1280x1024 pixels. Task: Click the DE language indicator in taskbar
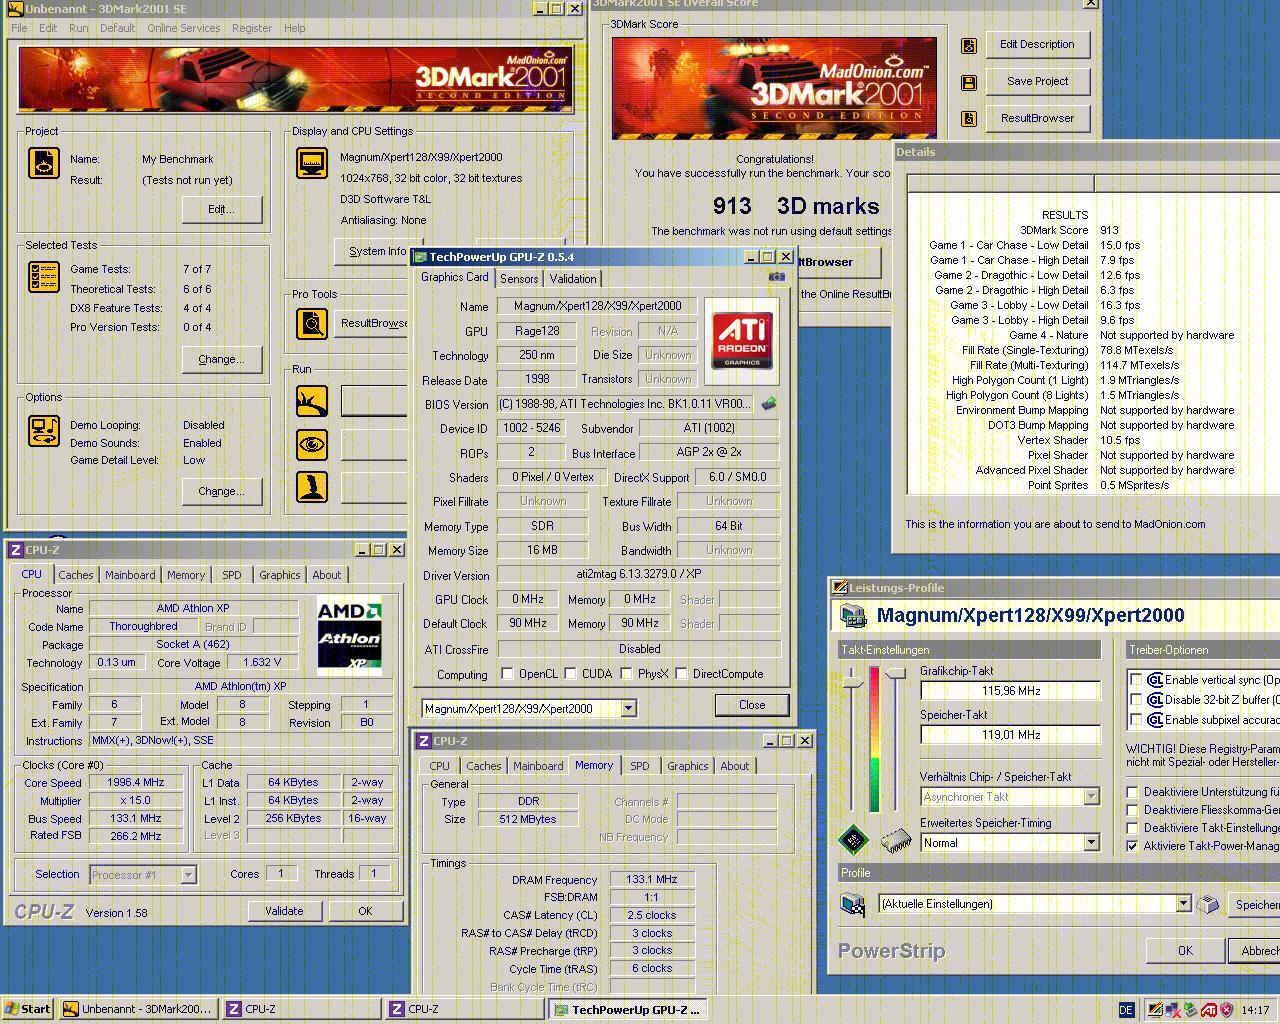pyautogui.click(x=1126, y=1010)
